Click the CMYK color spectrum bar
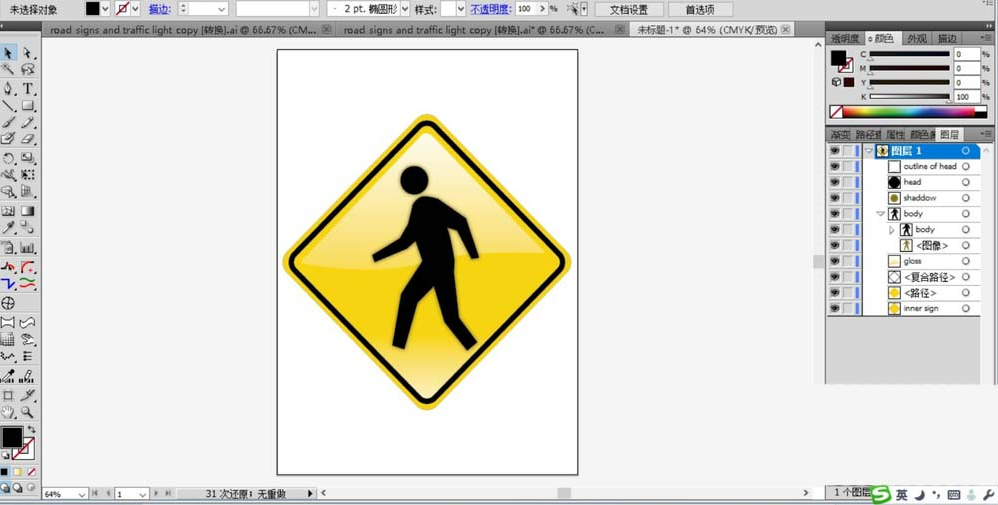 (908, 112)
